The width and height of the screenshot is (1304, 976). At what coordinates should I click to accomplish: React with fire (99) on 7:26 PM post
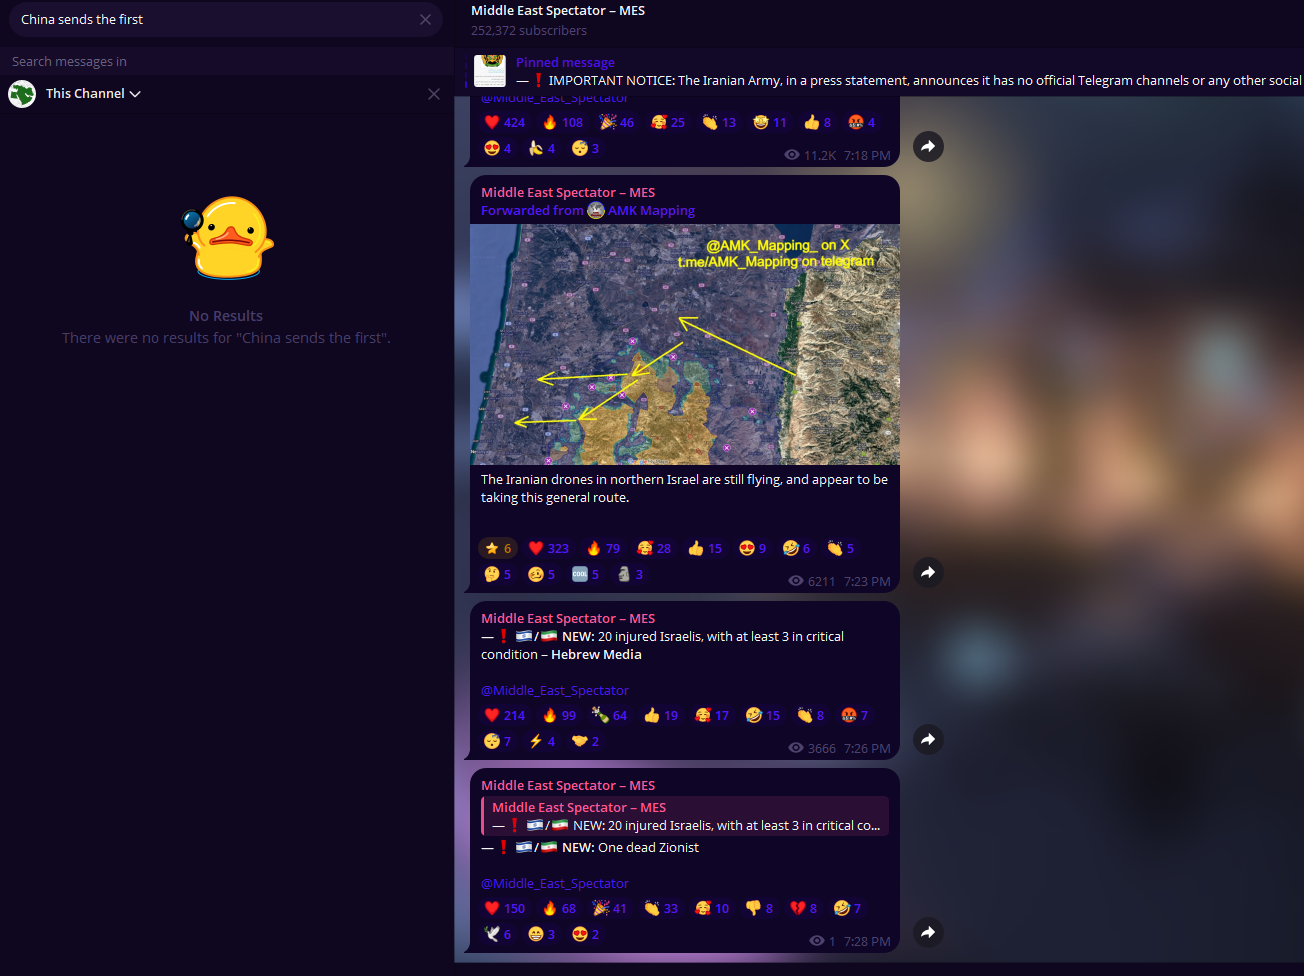pyautogui.click(x=560, y=716)
